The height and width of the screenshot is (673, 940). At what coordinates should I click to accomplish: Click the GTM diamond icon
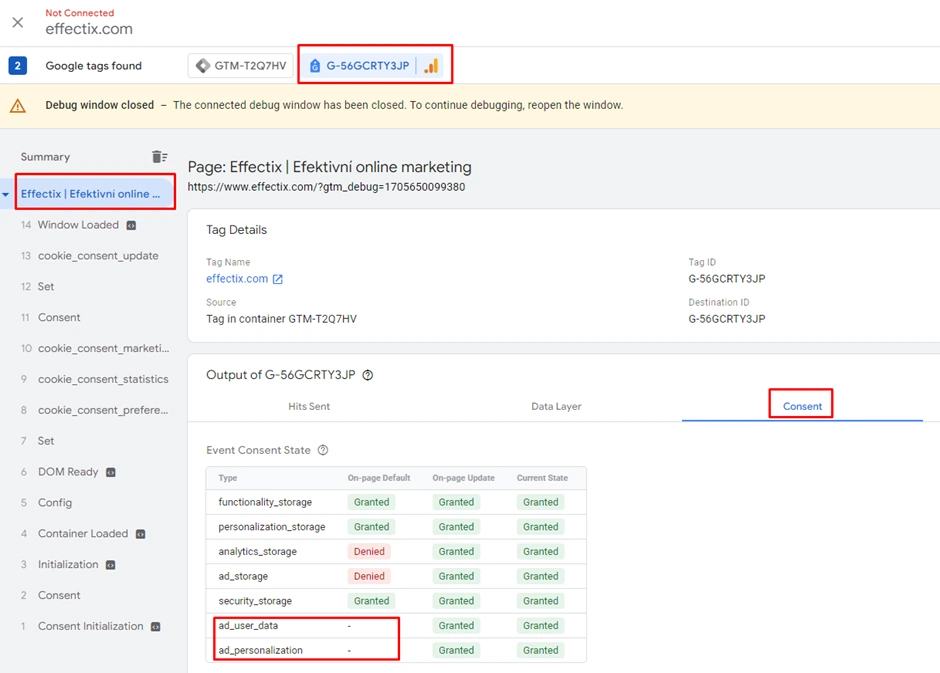click(203, 66)
